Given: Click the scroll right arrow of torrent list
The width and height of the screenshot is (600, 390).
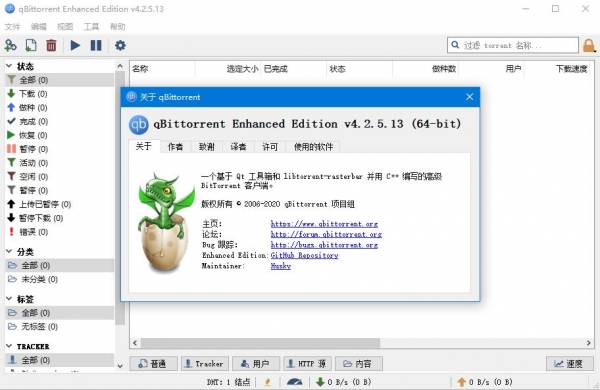Looking at the screenshot, I should (589, 343).
